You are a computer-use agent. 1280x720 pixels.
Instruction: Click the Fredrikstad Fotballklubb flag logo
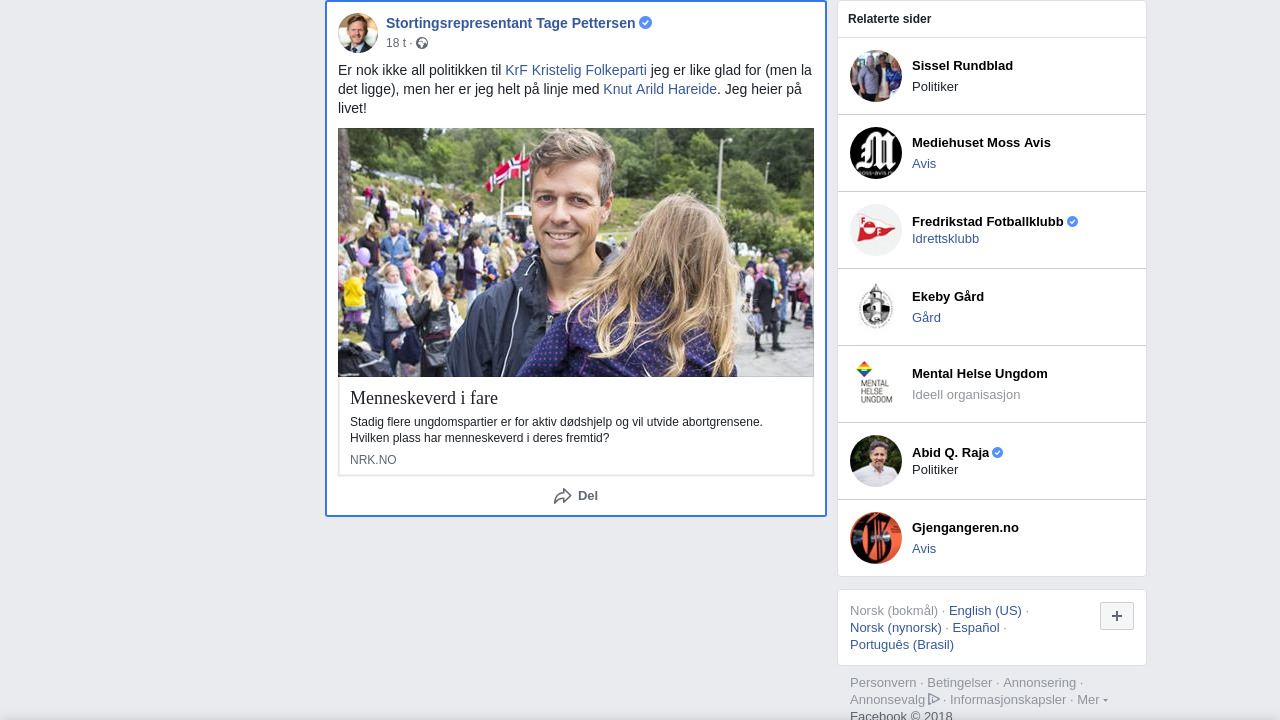point(876,230)
